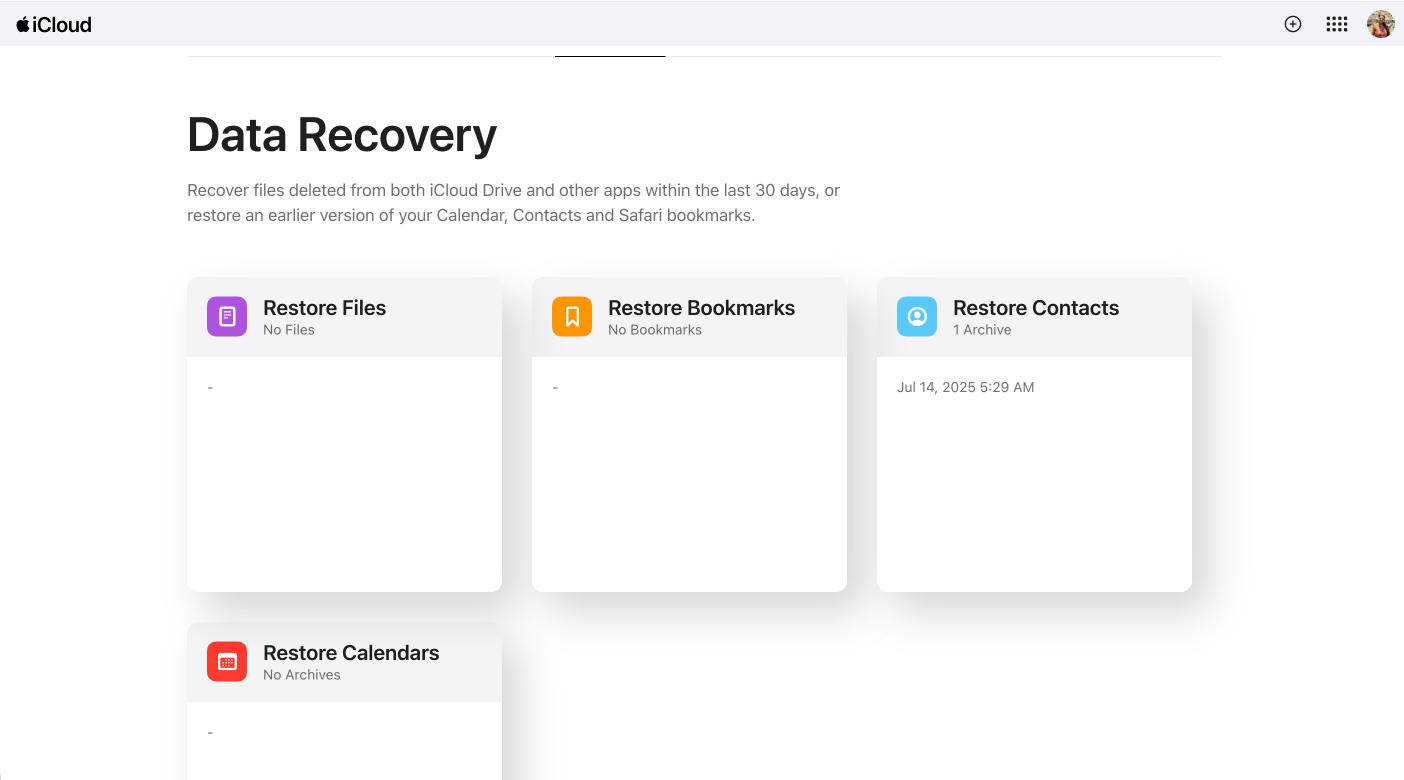The width and height of the screenshot is (1404, 780).
Task: Select the red Restore Calendars icon
Action: tap(226, 661)
